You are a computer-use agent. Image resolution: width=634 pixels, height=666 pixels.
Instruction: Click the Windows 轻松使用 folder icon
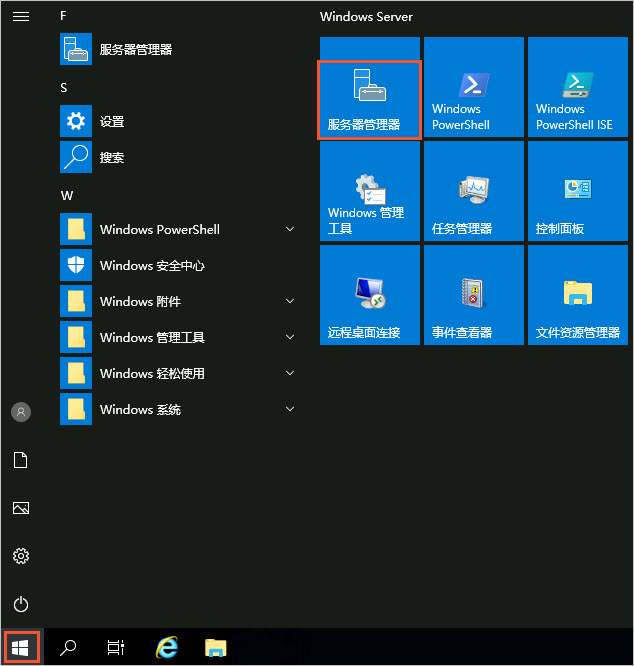point(76,373)
